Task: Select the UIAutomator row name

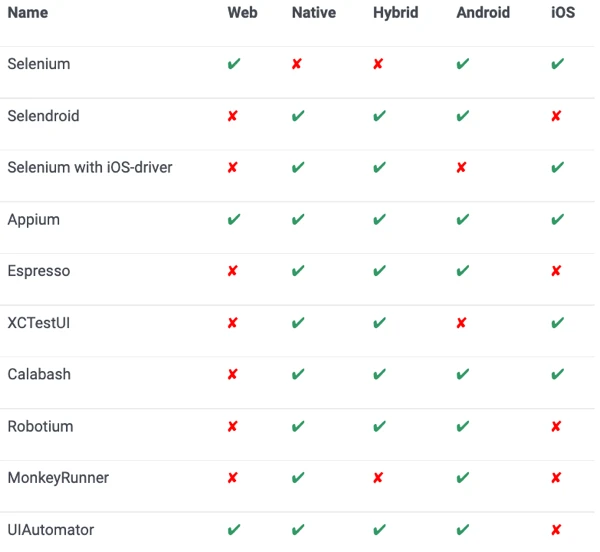Action: 51,529
